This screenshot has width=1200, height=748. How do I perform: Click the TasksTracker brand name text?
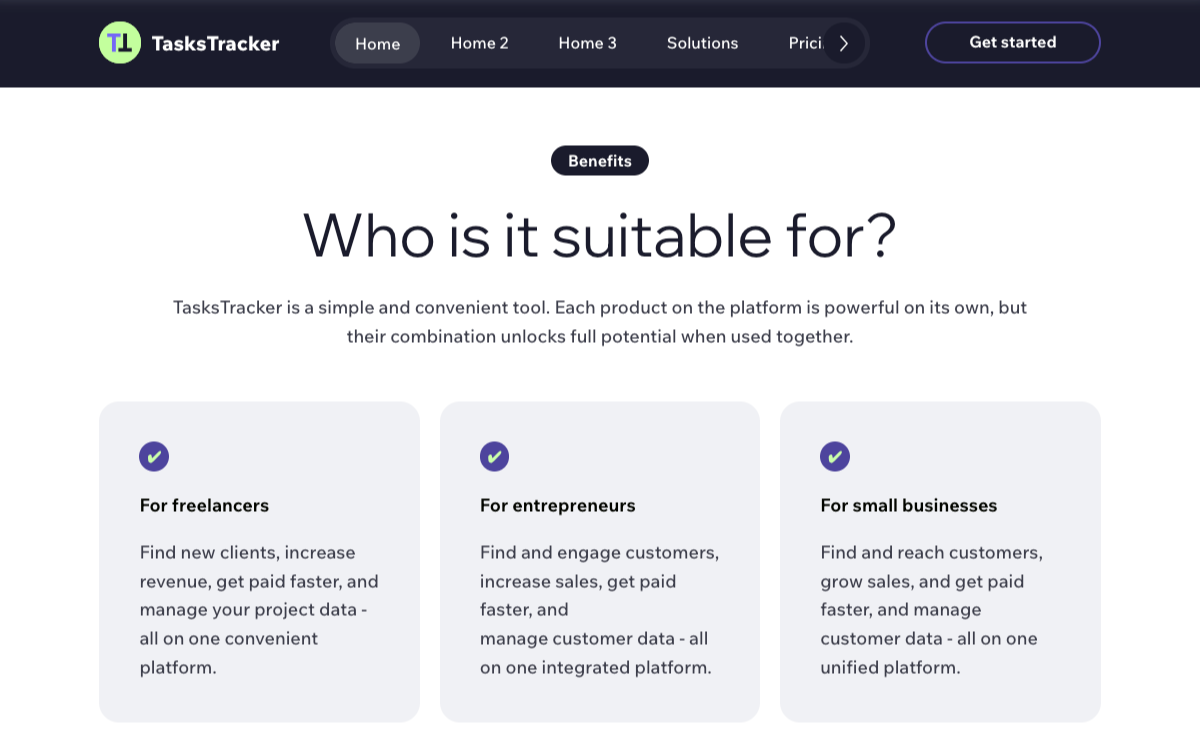[x=215, y=43]
